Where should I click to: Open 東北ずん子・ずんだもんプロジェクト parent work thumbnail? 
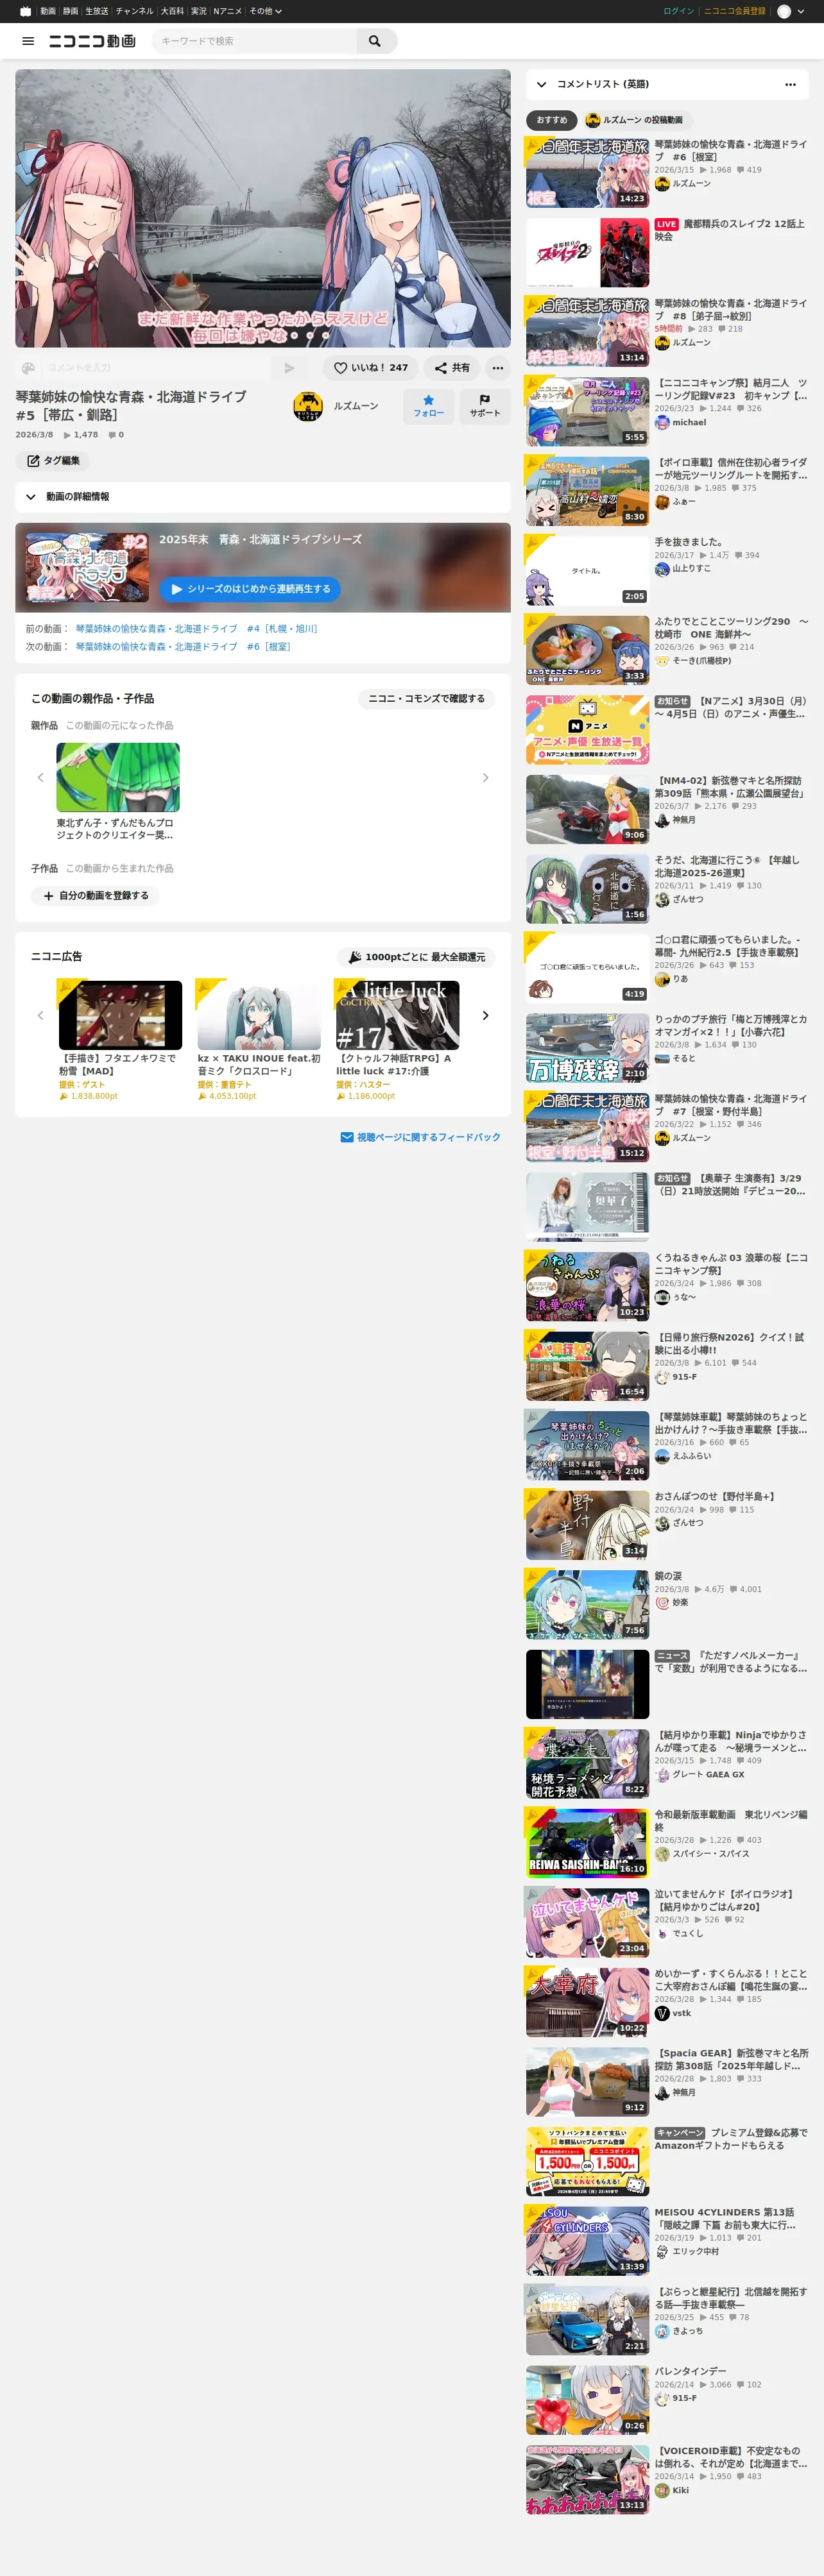click(118, 777)
